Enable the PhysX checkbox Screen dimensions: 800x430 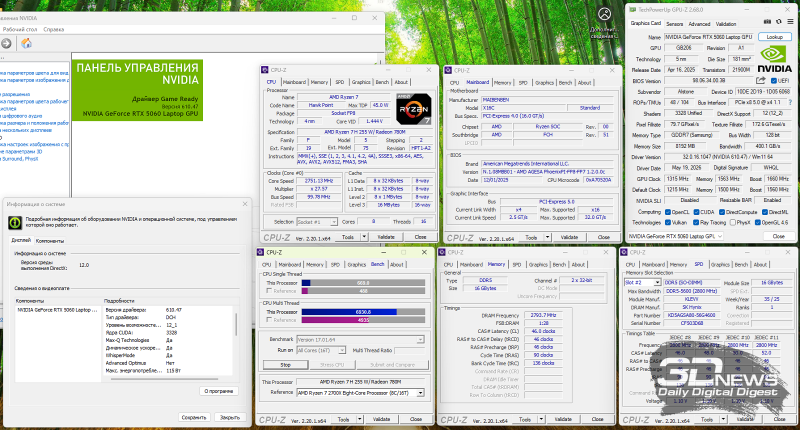[x=733, y=222]
